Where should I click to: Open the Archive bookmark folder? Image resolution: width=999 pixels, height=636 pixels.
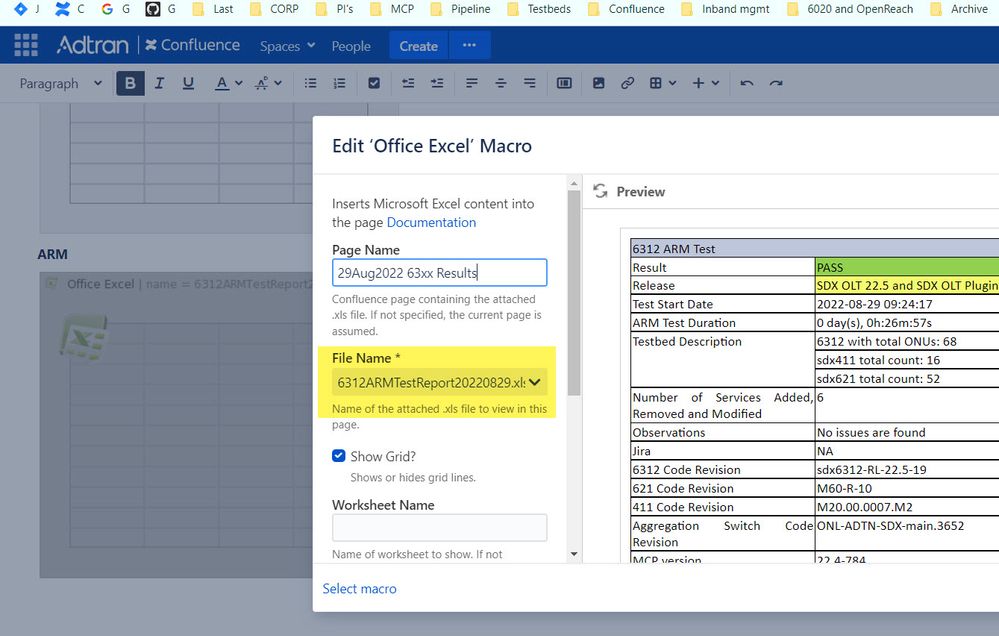pos(959,9)
